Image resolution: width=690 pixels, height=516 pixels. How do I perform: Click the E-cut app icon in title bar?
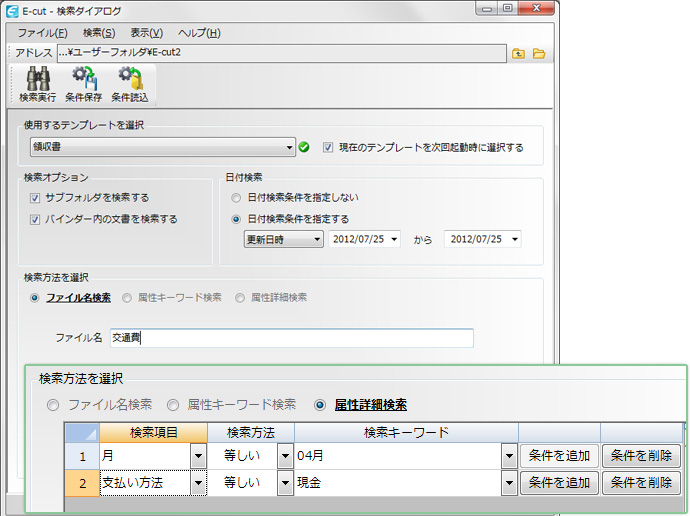12,11
